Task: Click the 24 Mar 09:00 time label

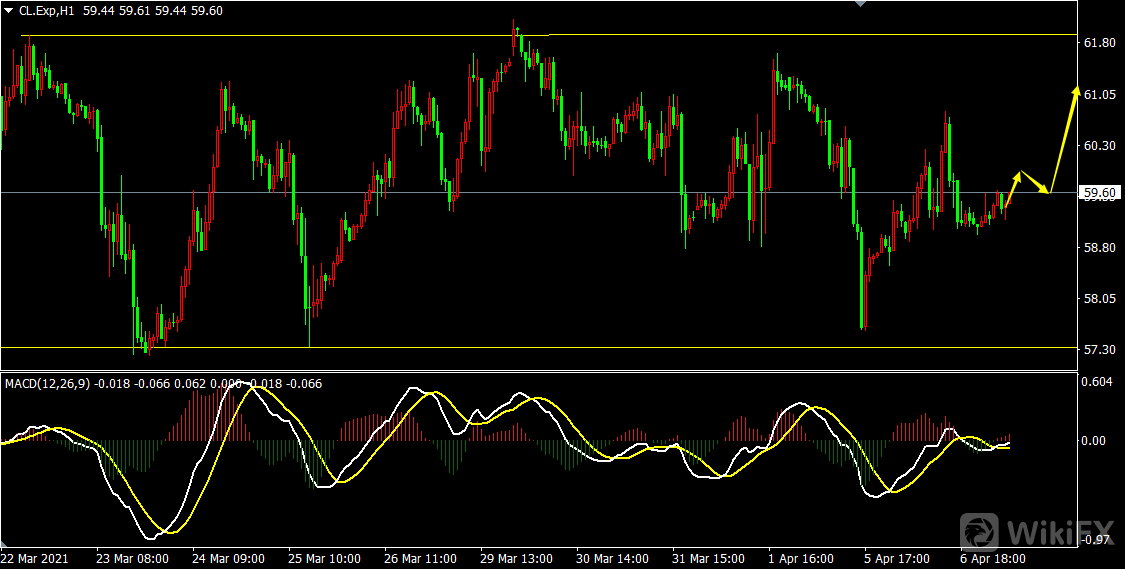Action: pos(228,558)
